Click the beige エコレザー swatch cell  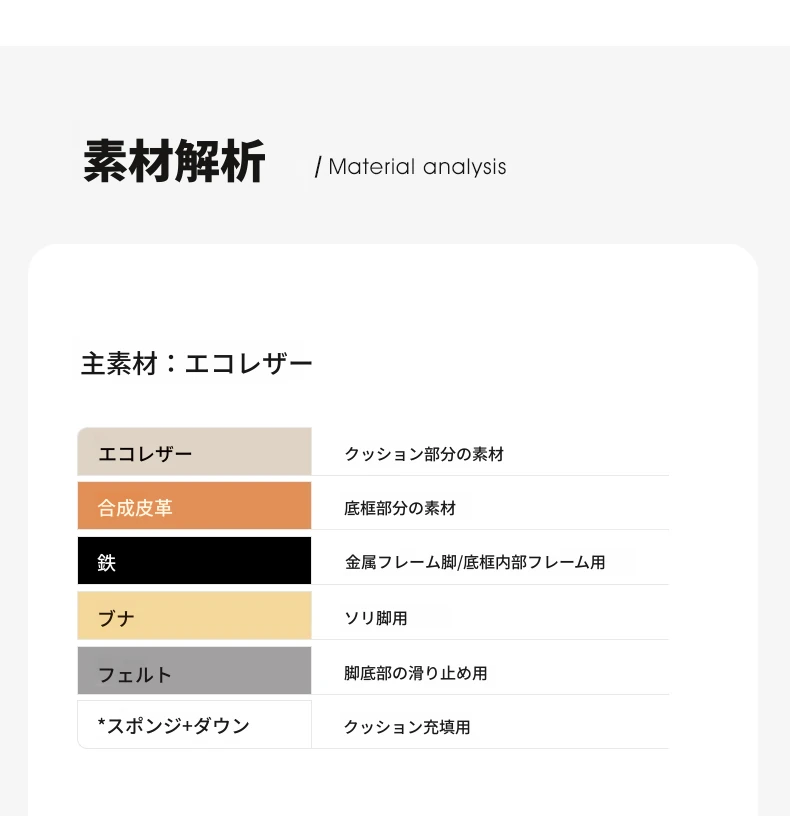195,451
